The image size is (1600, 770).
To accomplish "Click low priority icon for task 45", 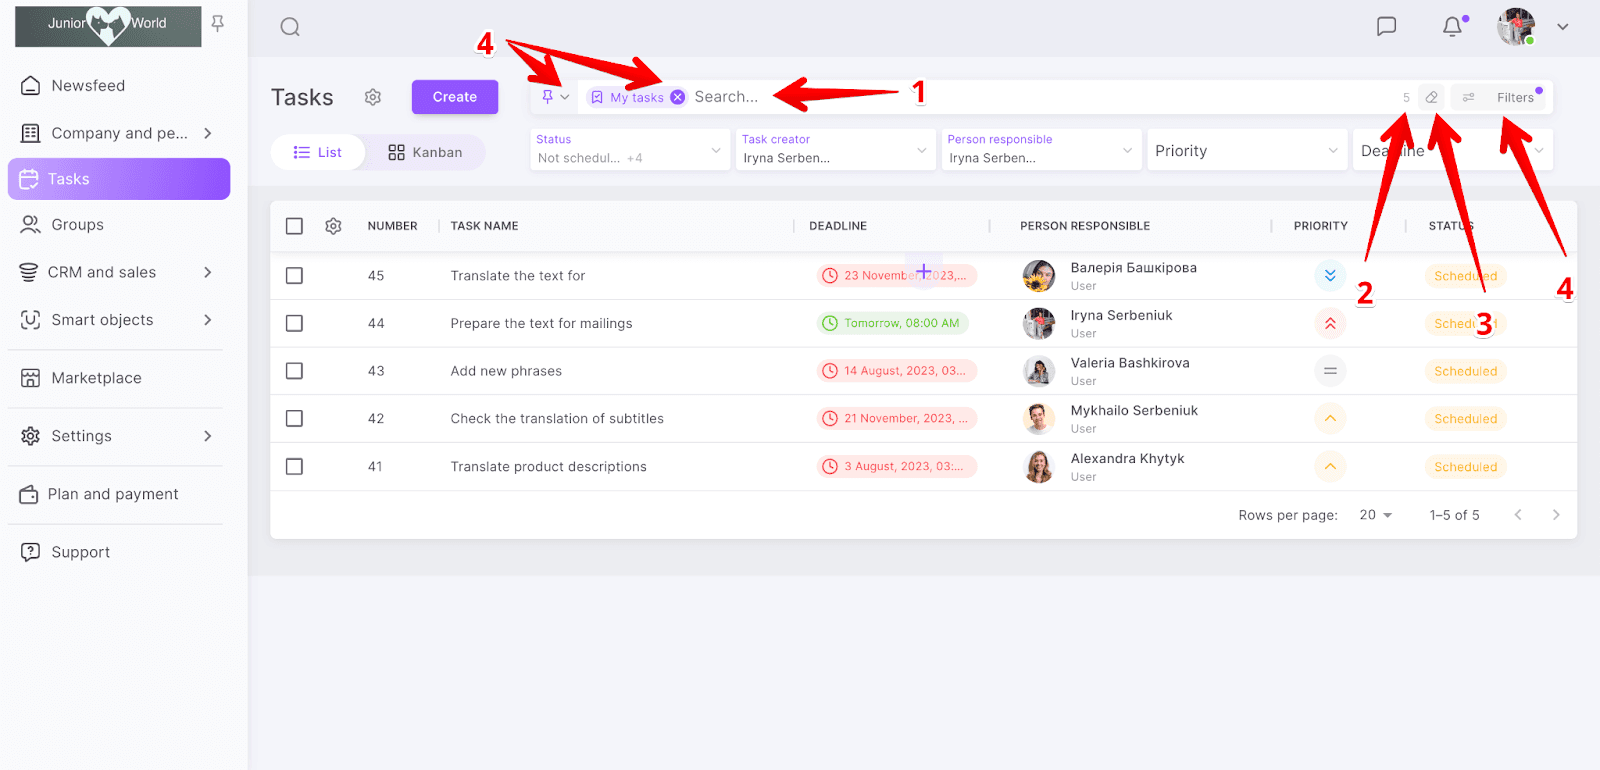I will [1330, 275].
